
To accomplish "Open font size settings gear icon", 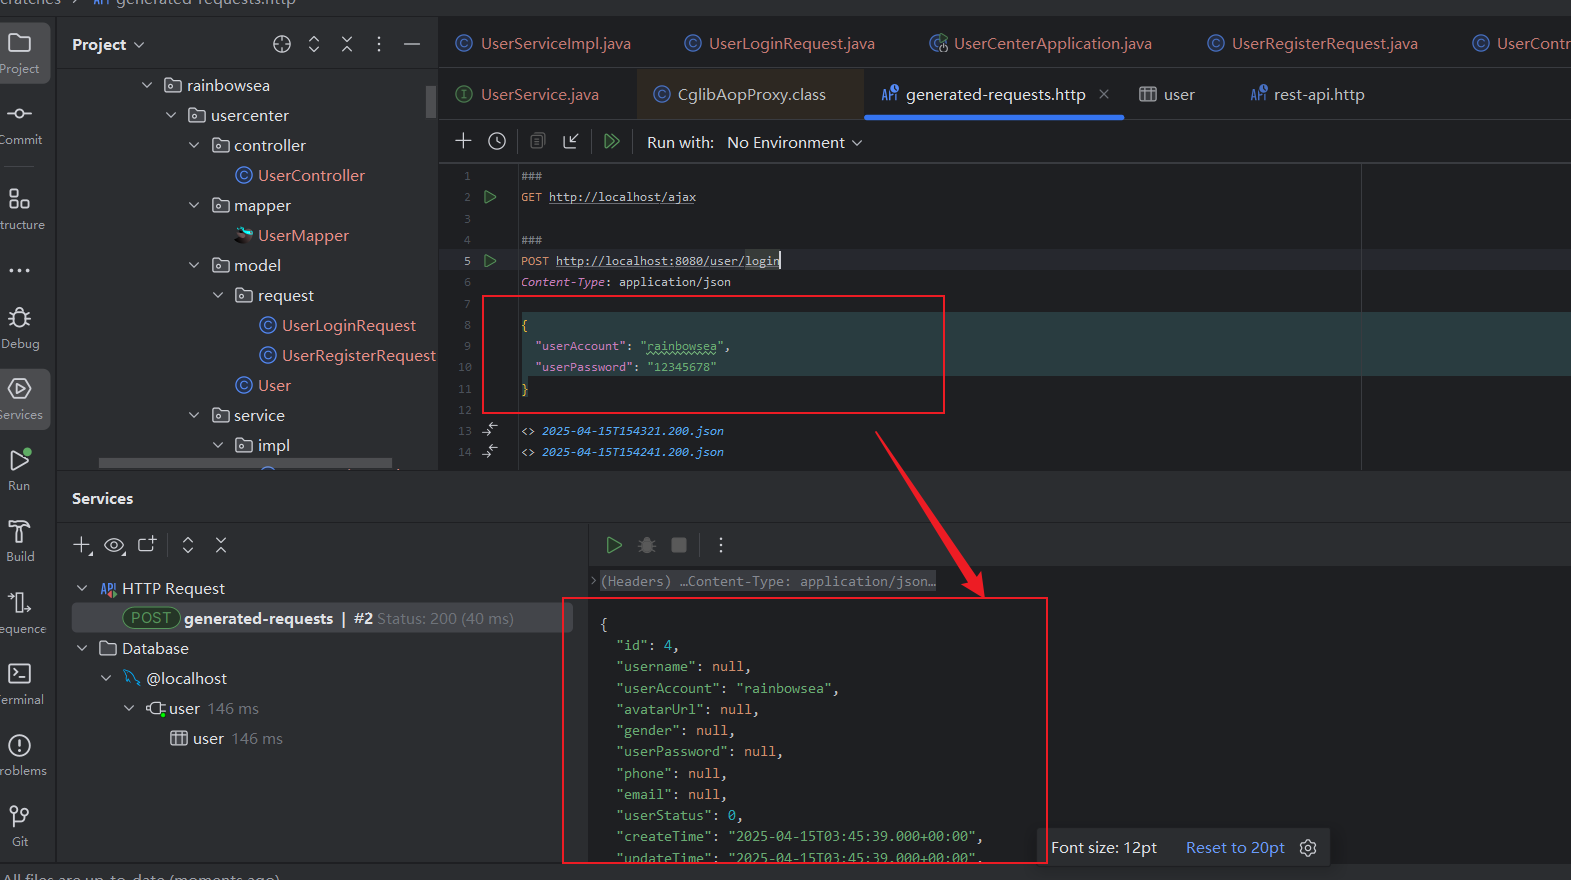I will [x=1308, y=848].
